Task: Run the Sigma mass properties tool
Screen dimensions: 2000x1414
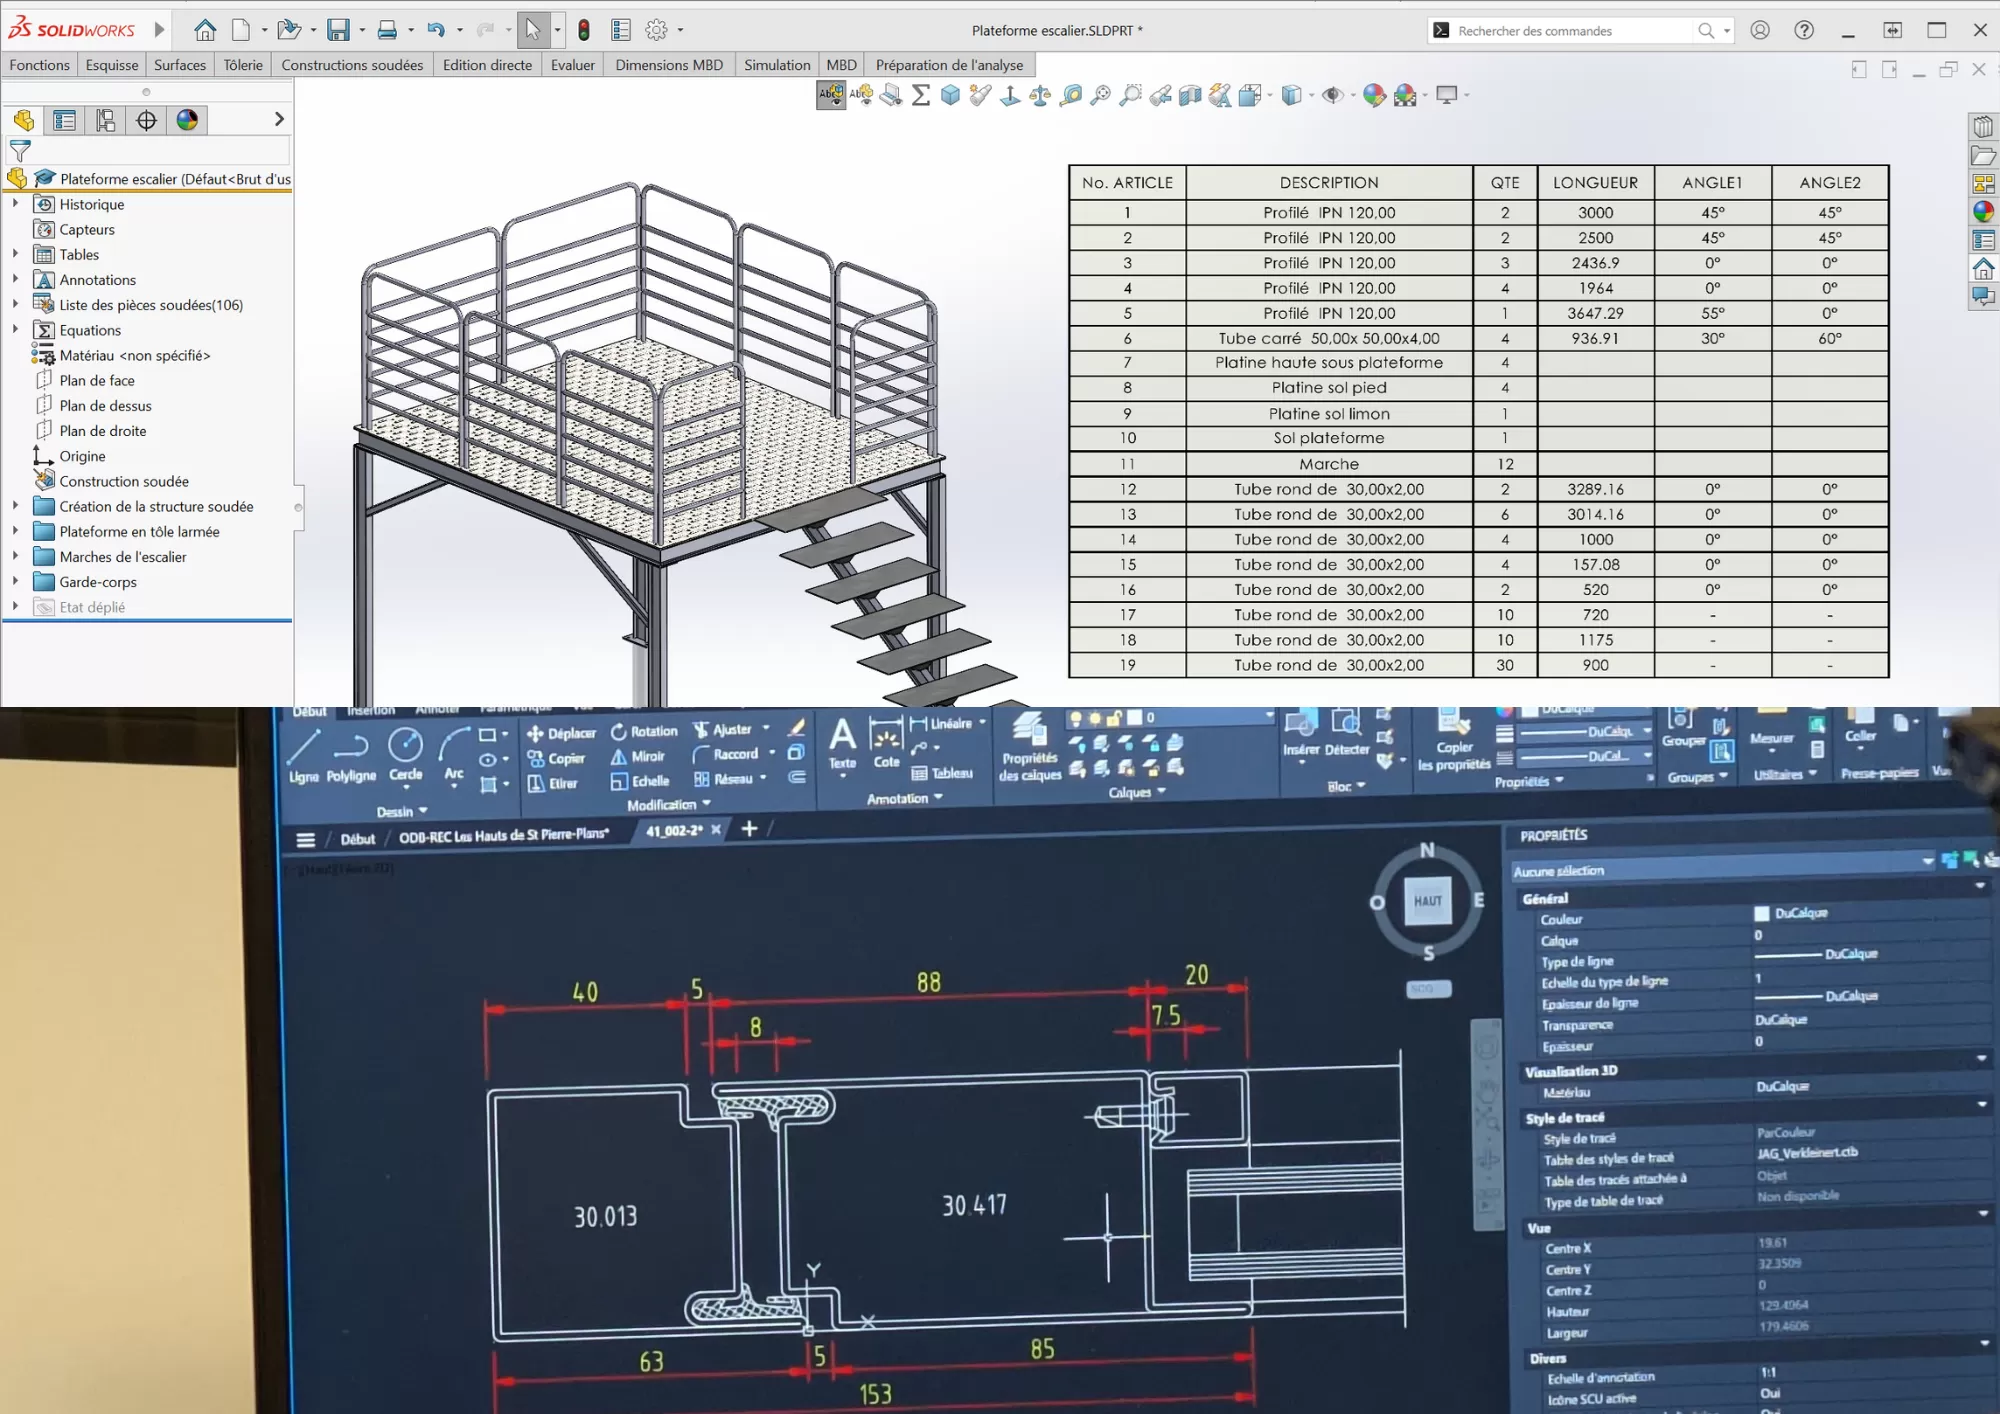Action: tap(920, 95)
